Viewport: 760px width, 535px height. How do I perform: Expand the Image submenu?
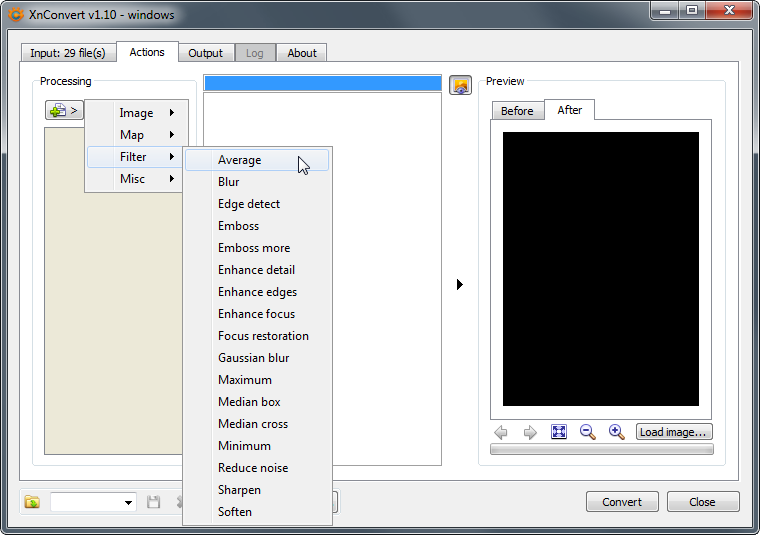click(x=136, y=113)
